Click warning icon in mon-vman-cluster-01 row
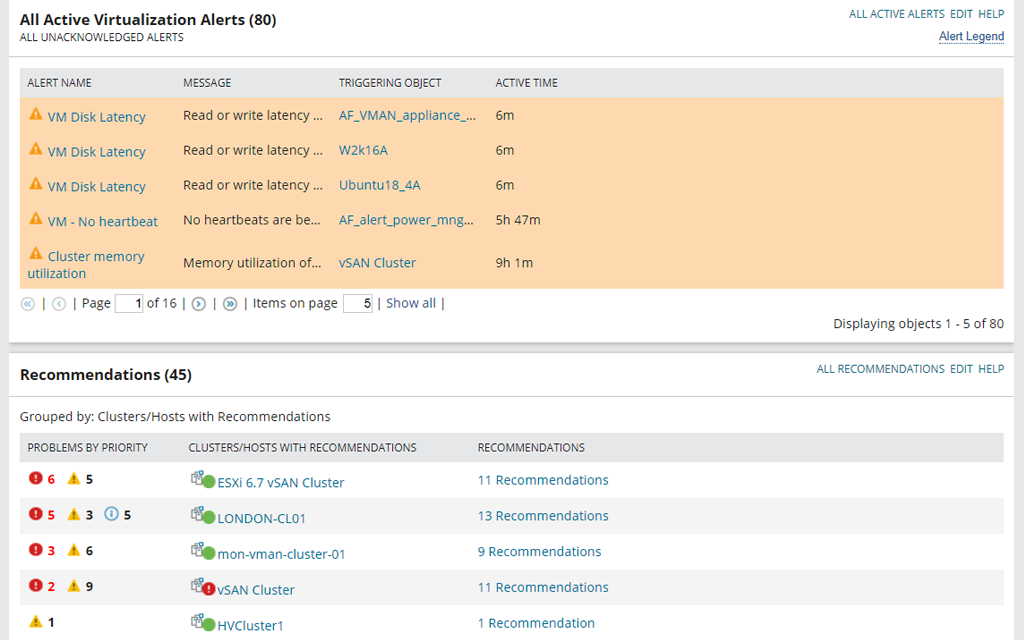Viewport: 1024px width, 640px height. pos(74,550)
